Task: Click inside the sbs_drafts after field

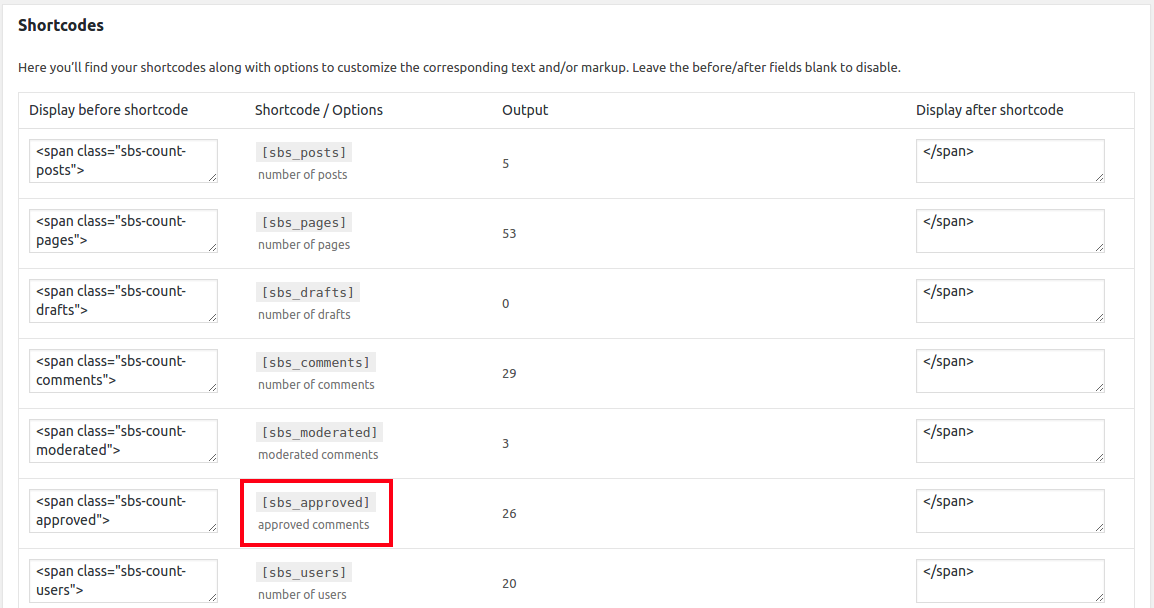Action: tap(1009, 301)
